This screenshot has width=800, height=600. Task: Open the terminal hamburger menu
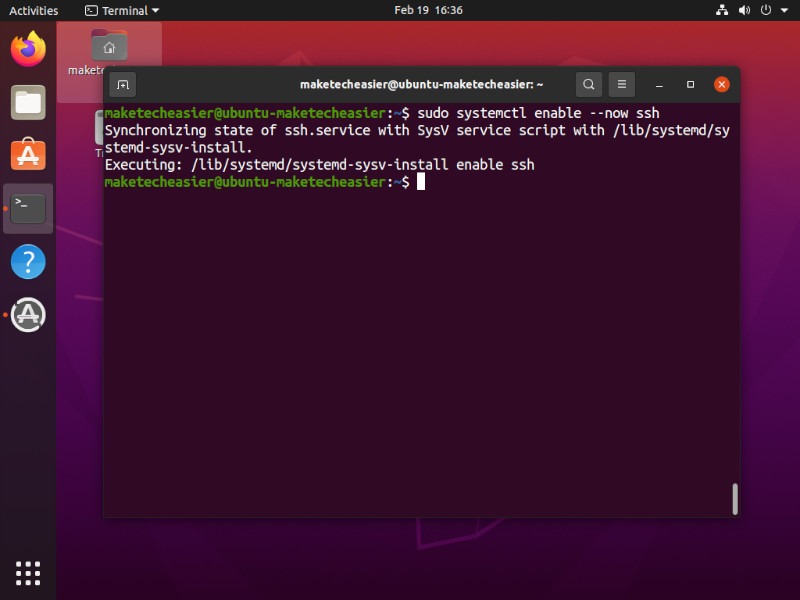coord(623,84)
